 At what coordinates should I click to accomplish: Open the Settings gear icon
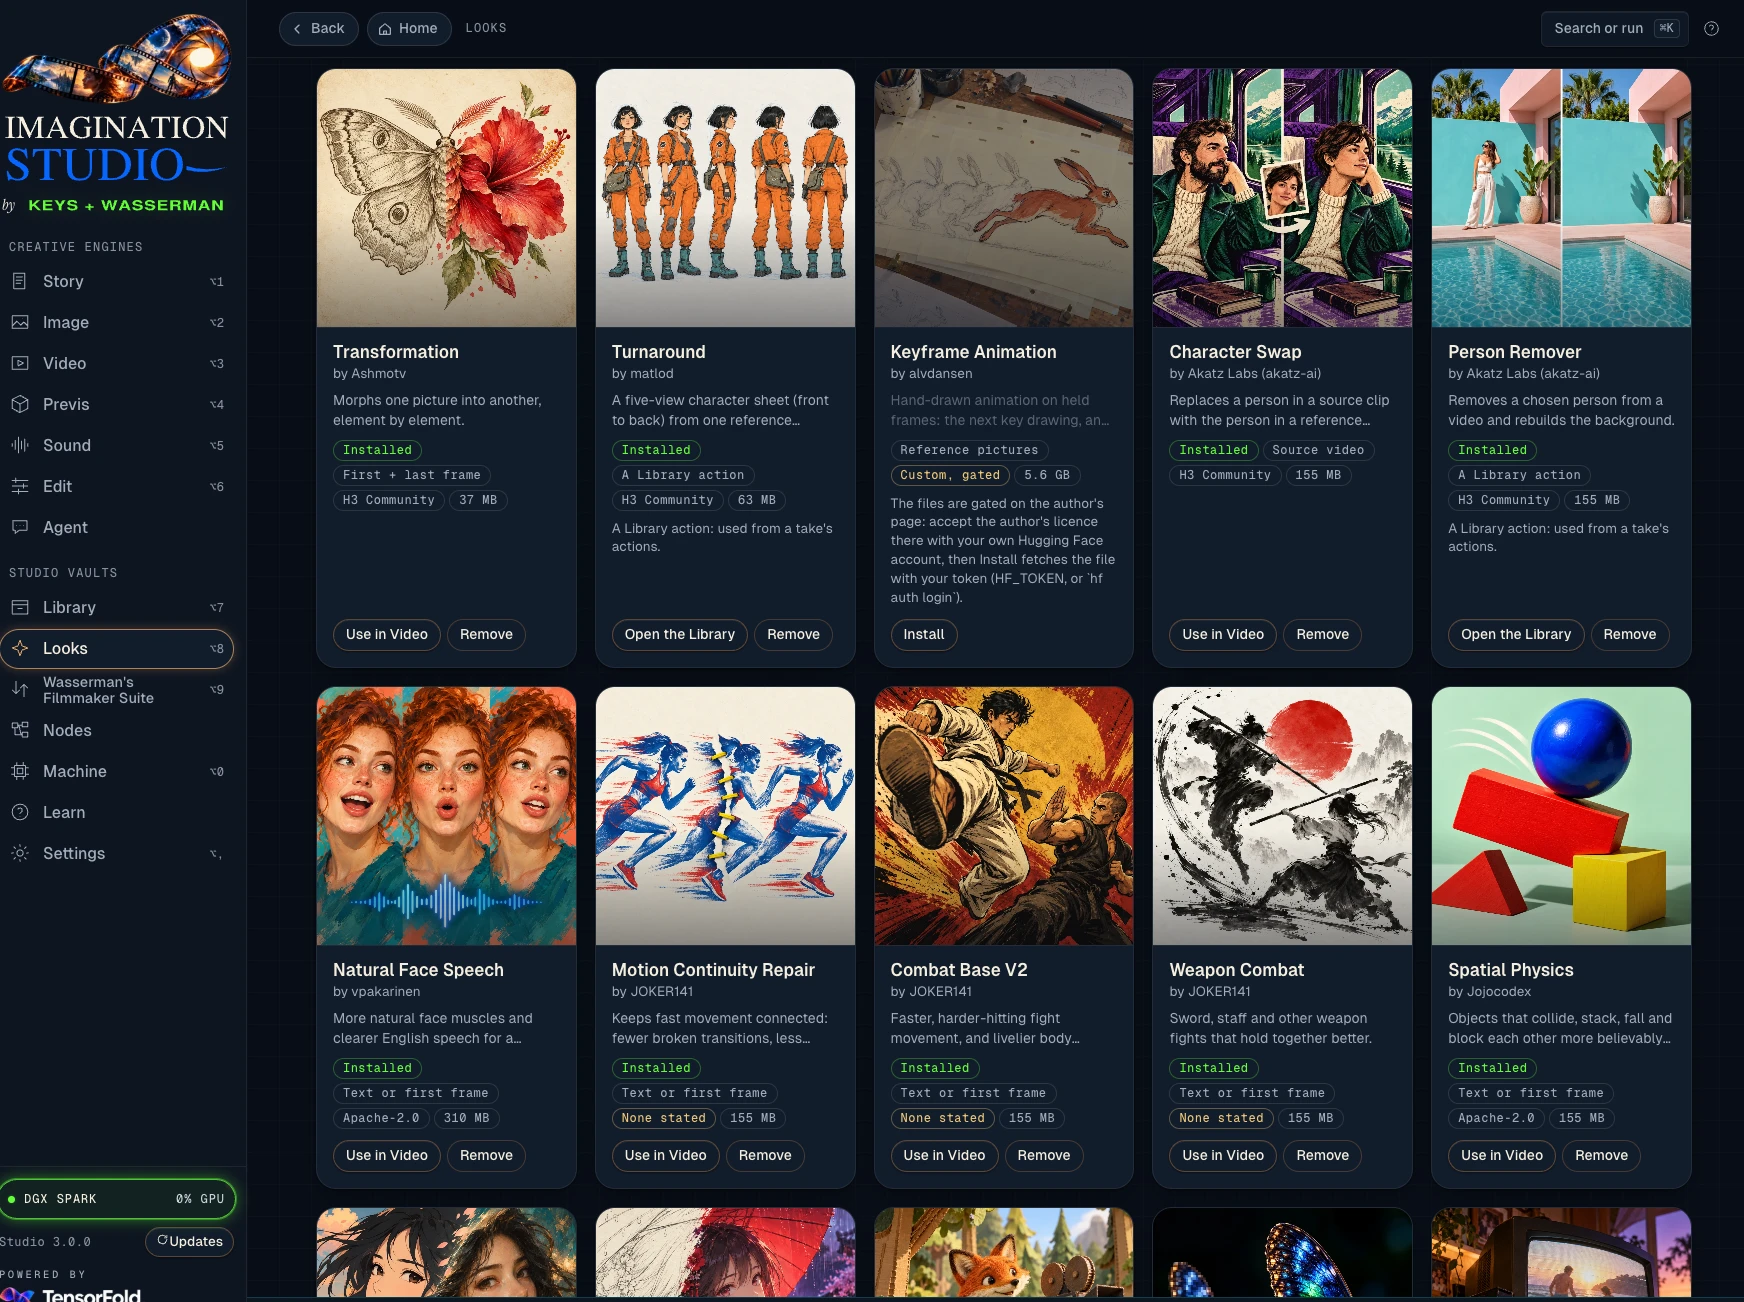click(20, 853)
